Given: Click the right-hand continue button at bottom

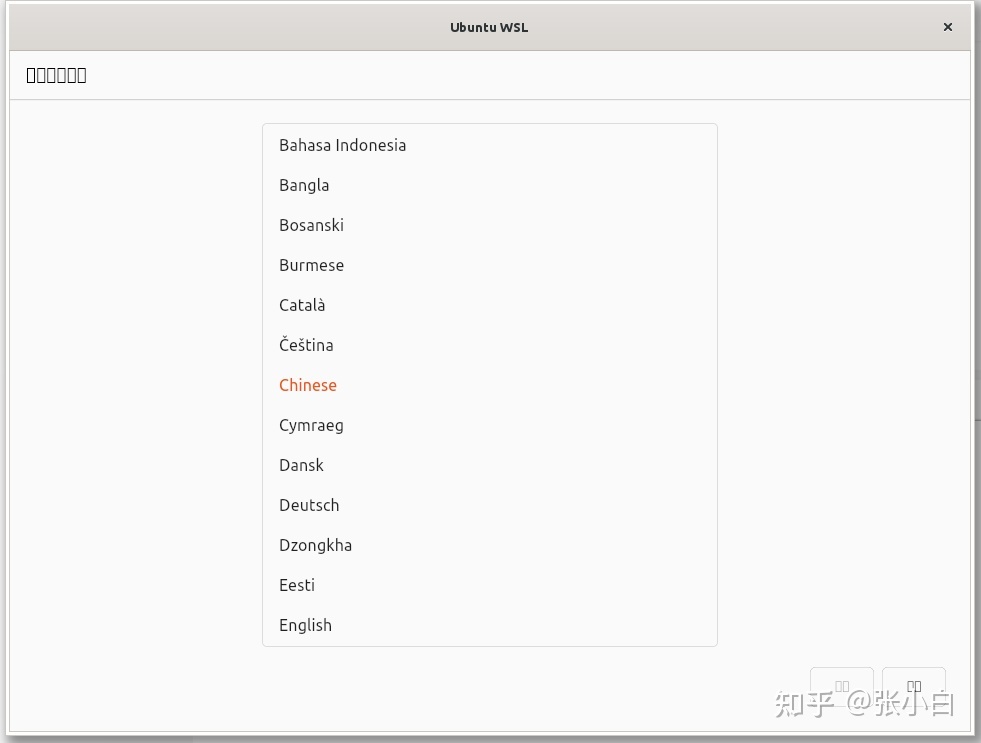Looking at the screenshot, I should click(x=913, y=687).
